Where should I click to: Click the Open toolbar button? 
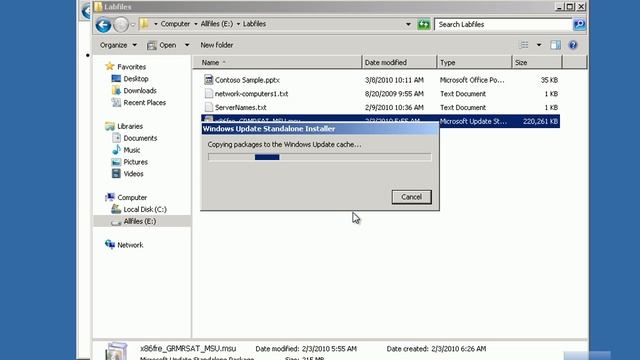(x=162, y=45)
